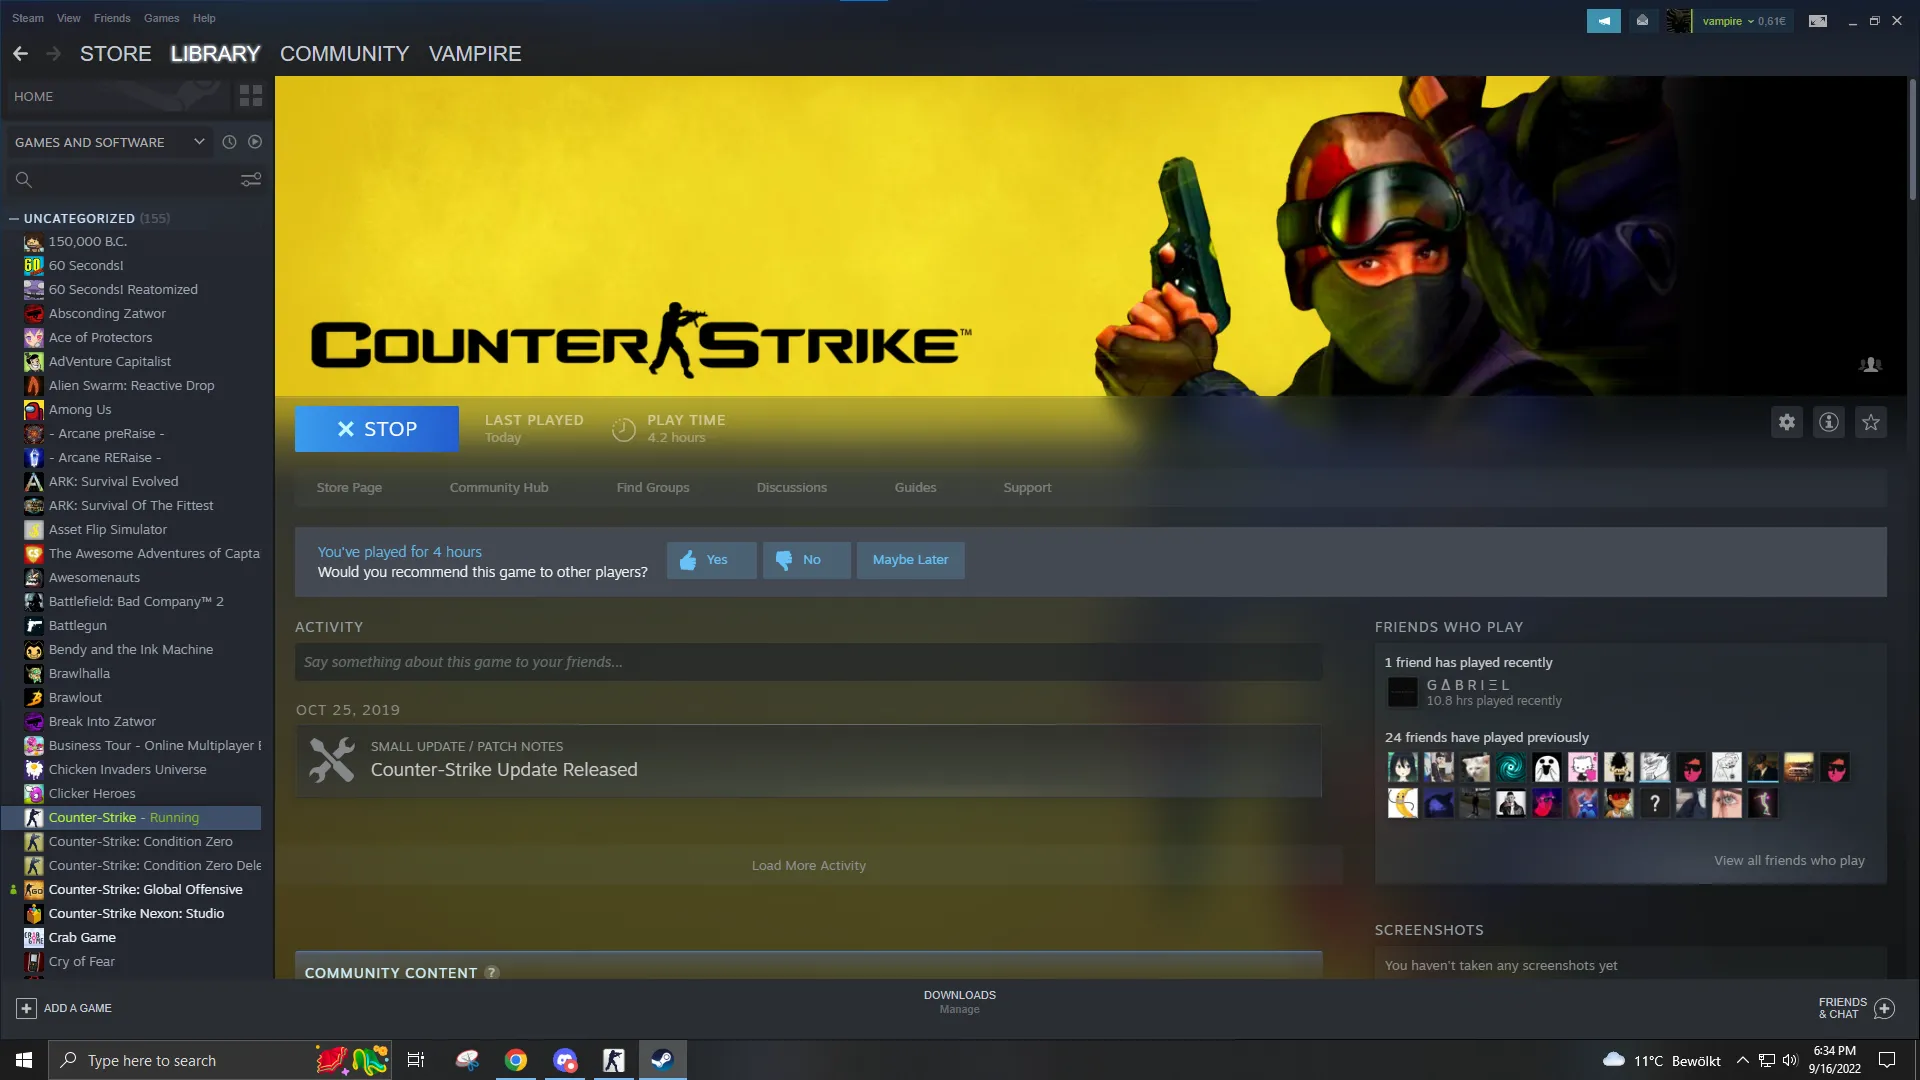1920x1080 pixels.
Task: Show game info icon
Action: point(1829,422)
